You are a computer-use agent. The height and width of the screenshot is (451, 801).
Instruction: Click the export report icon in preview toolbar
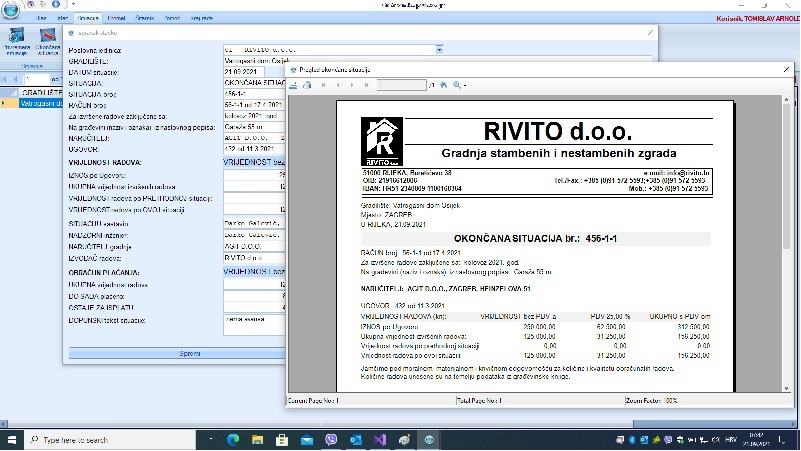293,85
